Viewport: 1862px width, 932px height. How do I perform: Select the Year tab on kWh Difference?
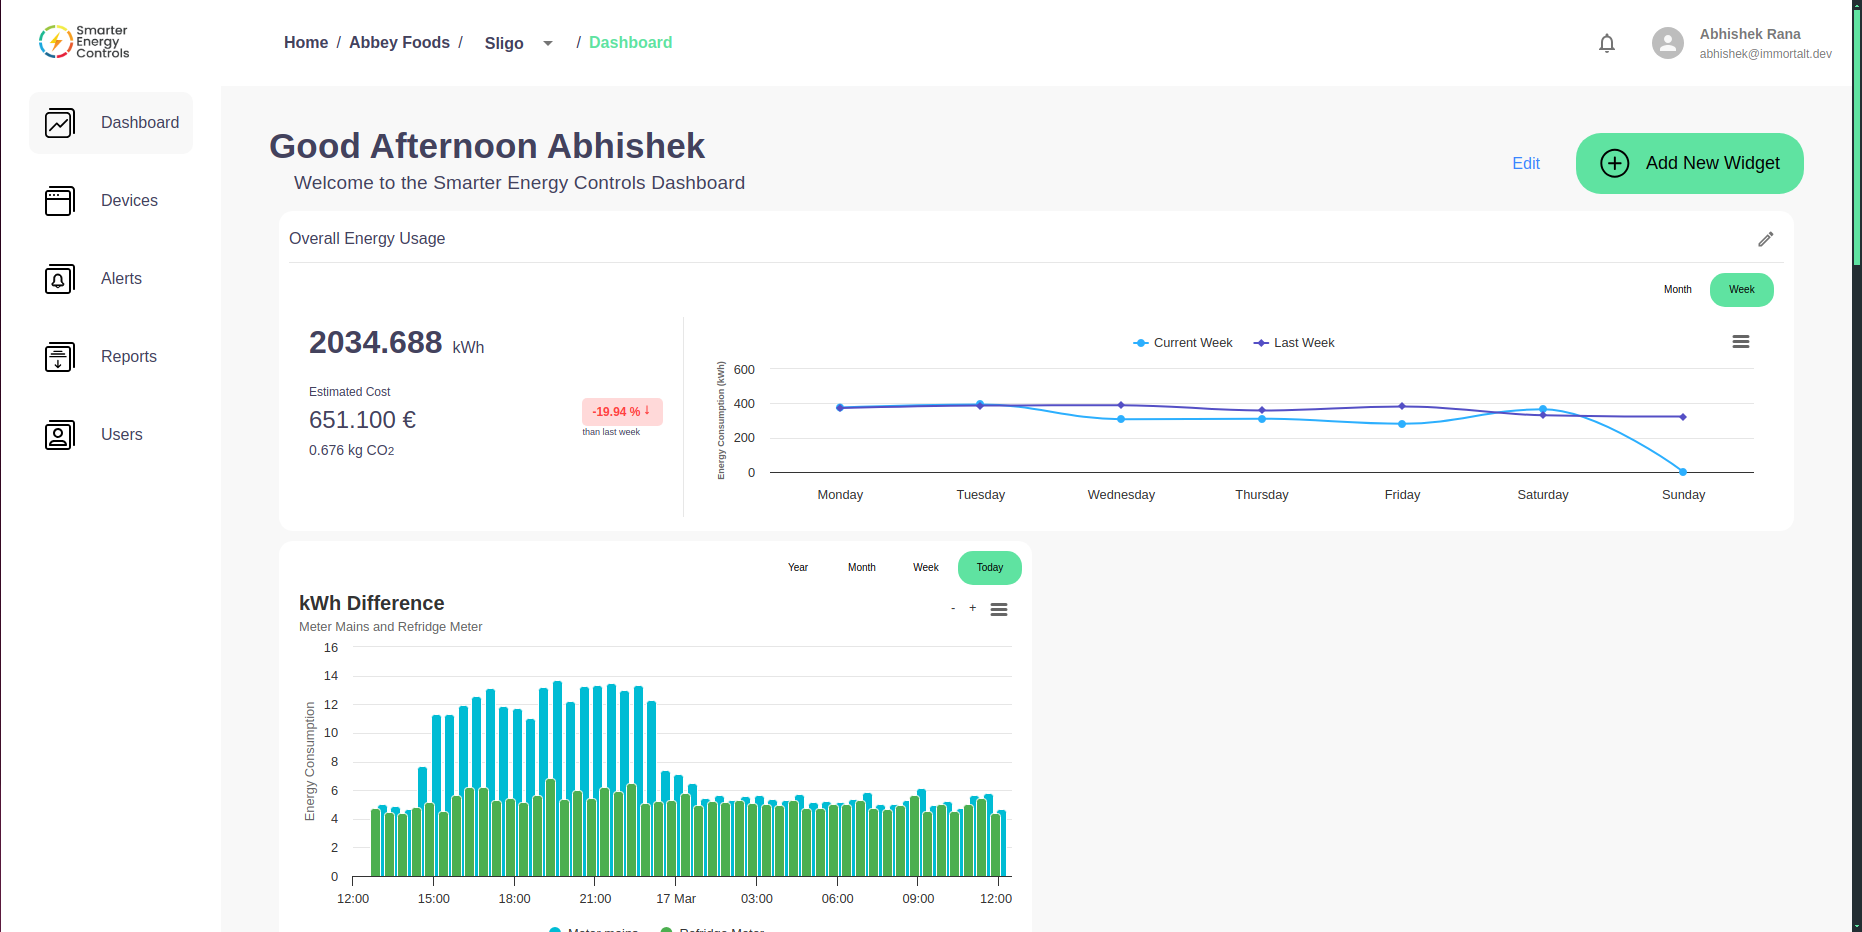click(798, 567)
